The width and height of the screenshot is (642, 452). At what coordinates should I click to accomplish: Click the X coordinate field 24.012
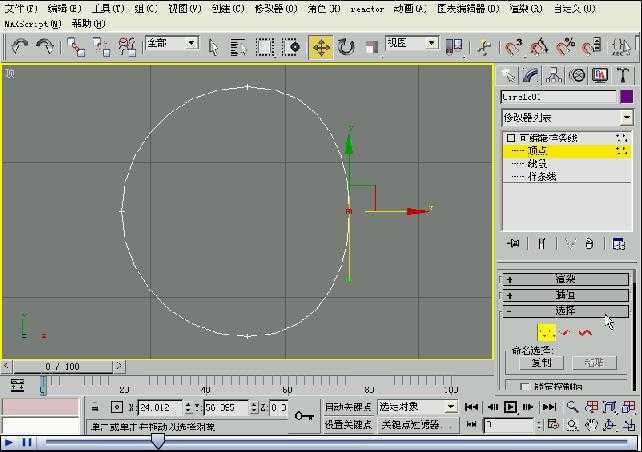coord(159,408)
